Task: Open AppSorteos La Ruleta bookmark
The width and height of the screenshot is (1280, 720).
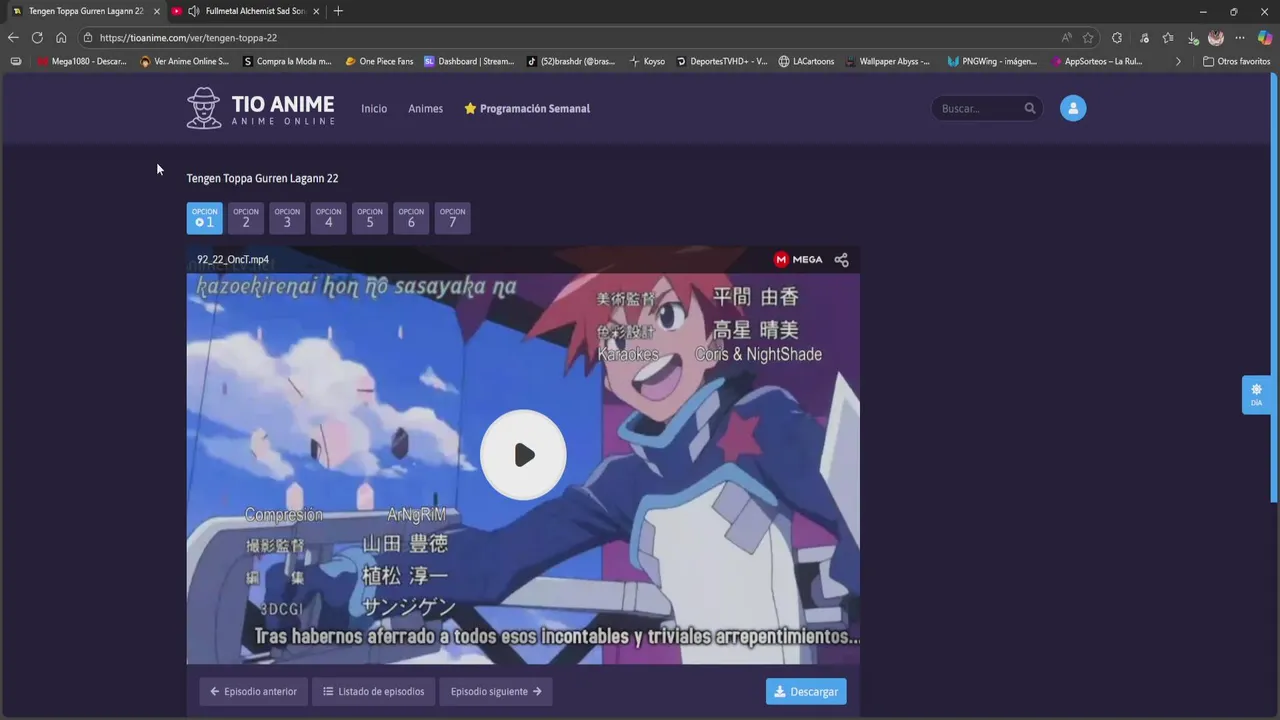Action: click(1097, 61)
